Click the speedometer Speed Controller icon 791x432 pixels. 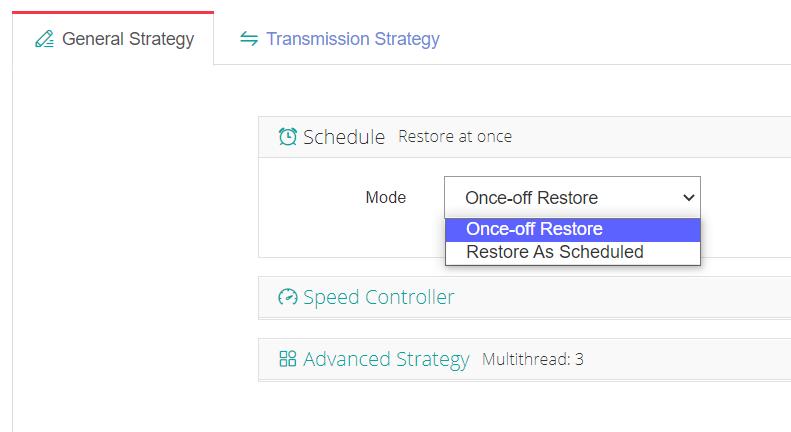288,297
